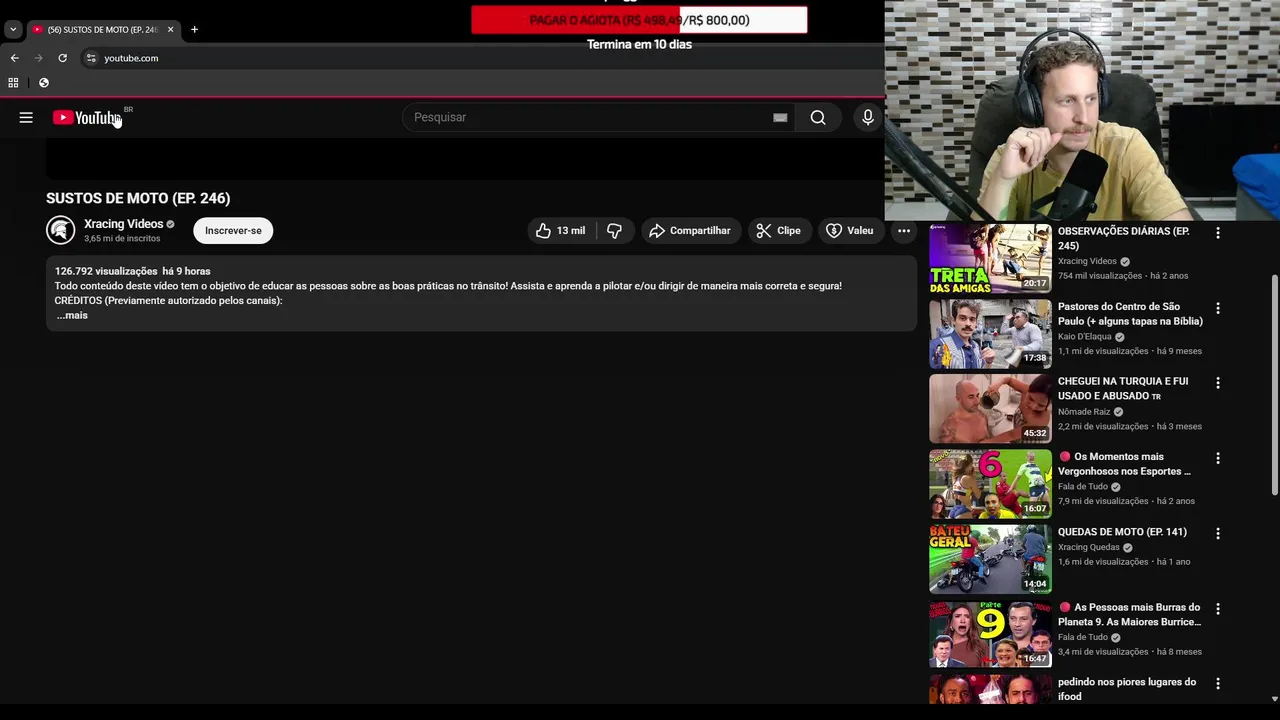Close the SUSTOS DE MOTO browser tab
The width and height of the screenshot is (1280, 720).
pos(170,30)
